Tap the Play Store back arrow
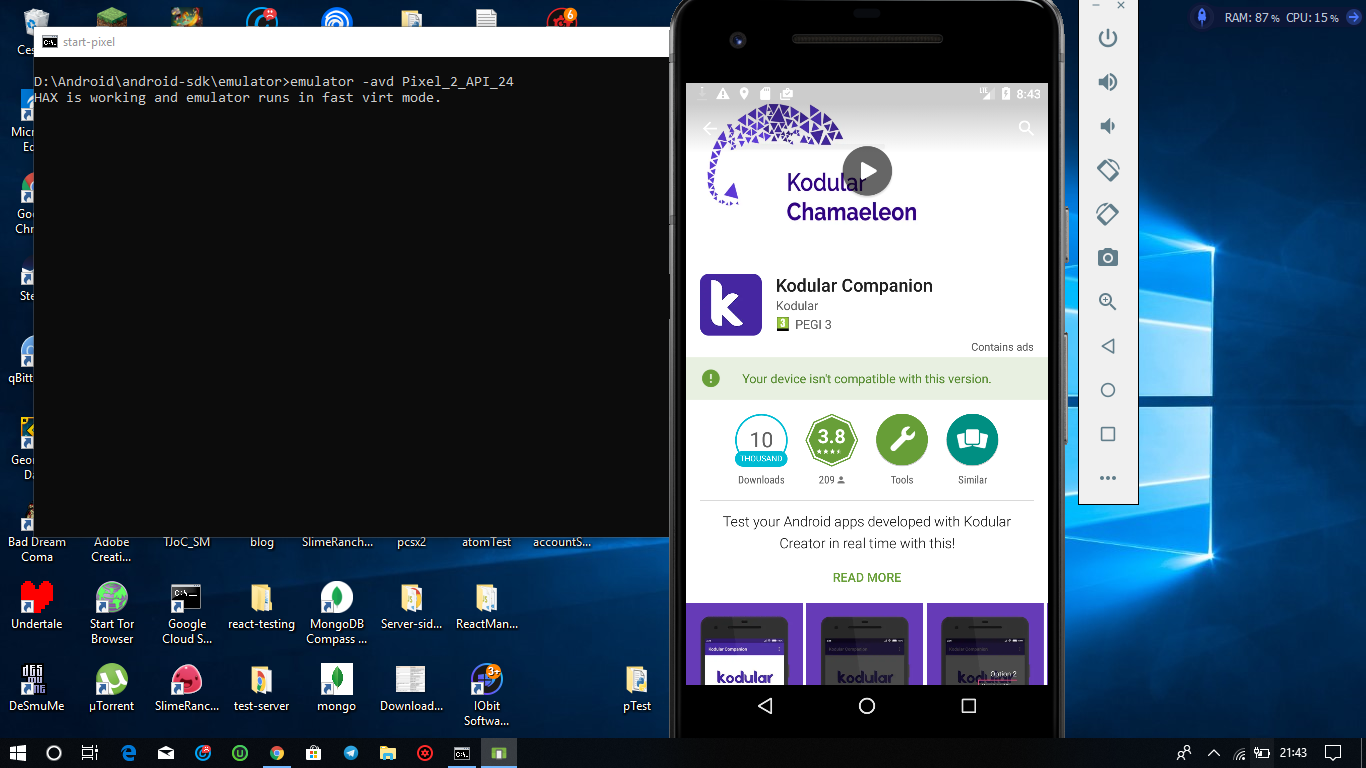1366x768 pixels. click(x=711, y=128)
